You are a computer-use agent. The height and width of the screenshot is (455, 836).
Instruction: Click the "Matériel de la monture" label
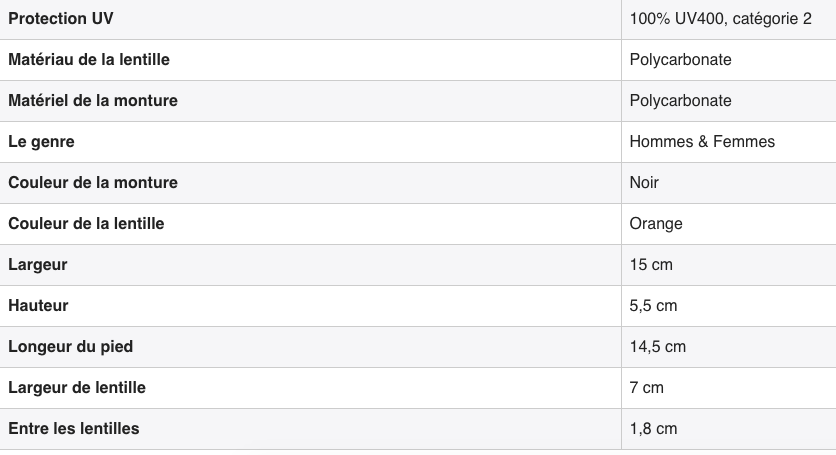tap(93, 101)
